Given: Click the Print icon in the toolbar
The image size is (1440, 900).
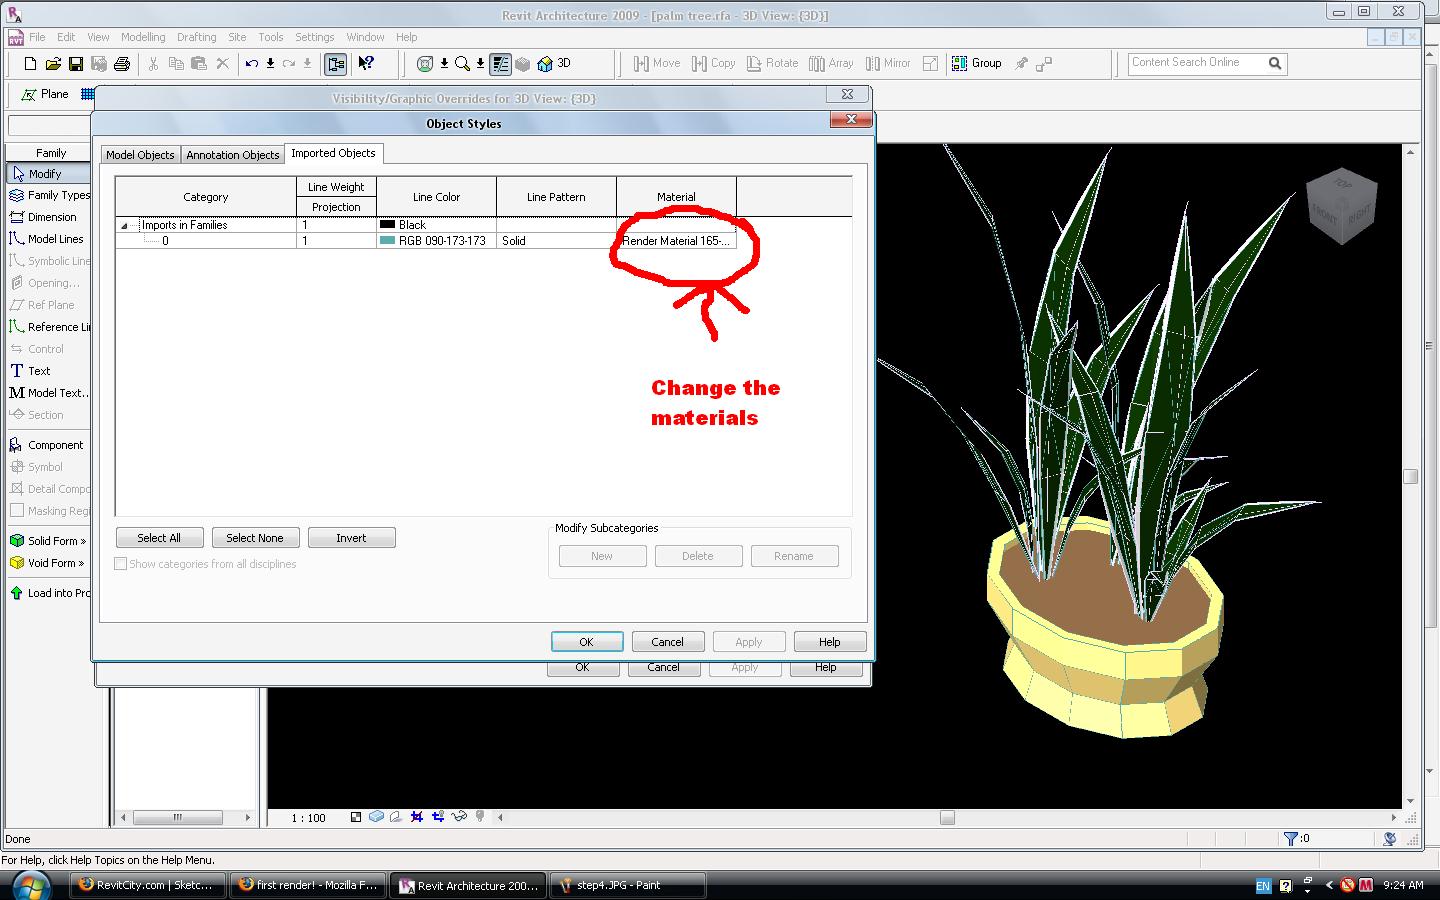Looking at the screenshot, I should (x=122, y=64).
